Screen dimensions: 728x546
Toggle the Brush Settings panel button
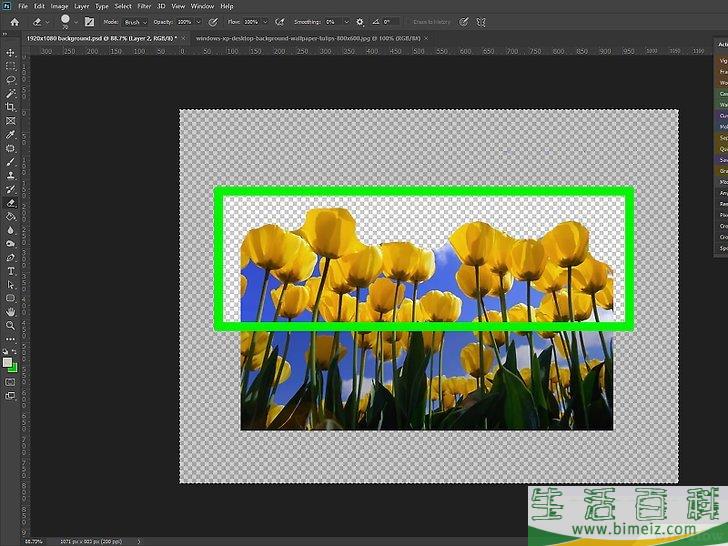tap(89, 22)
